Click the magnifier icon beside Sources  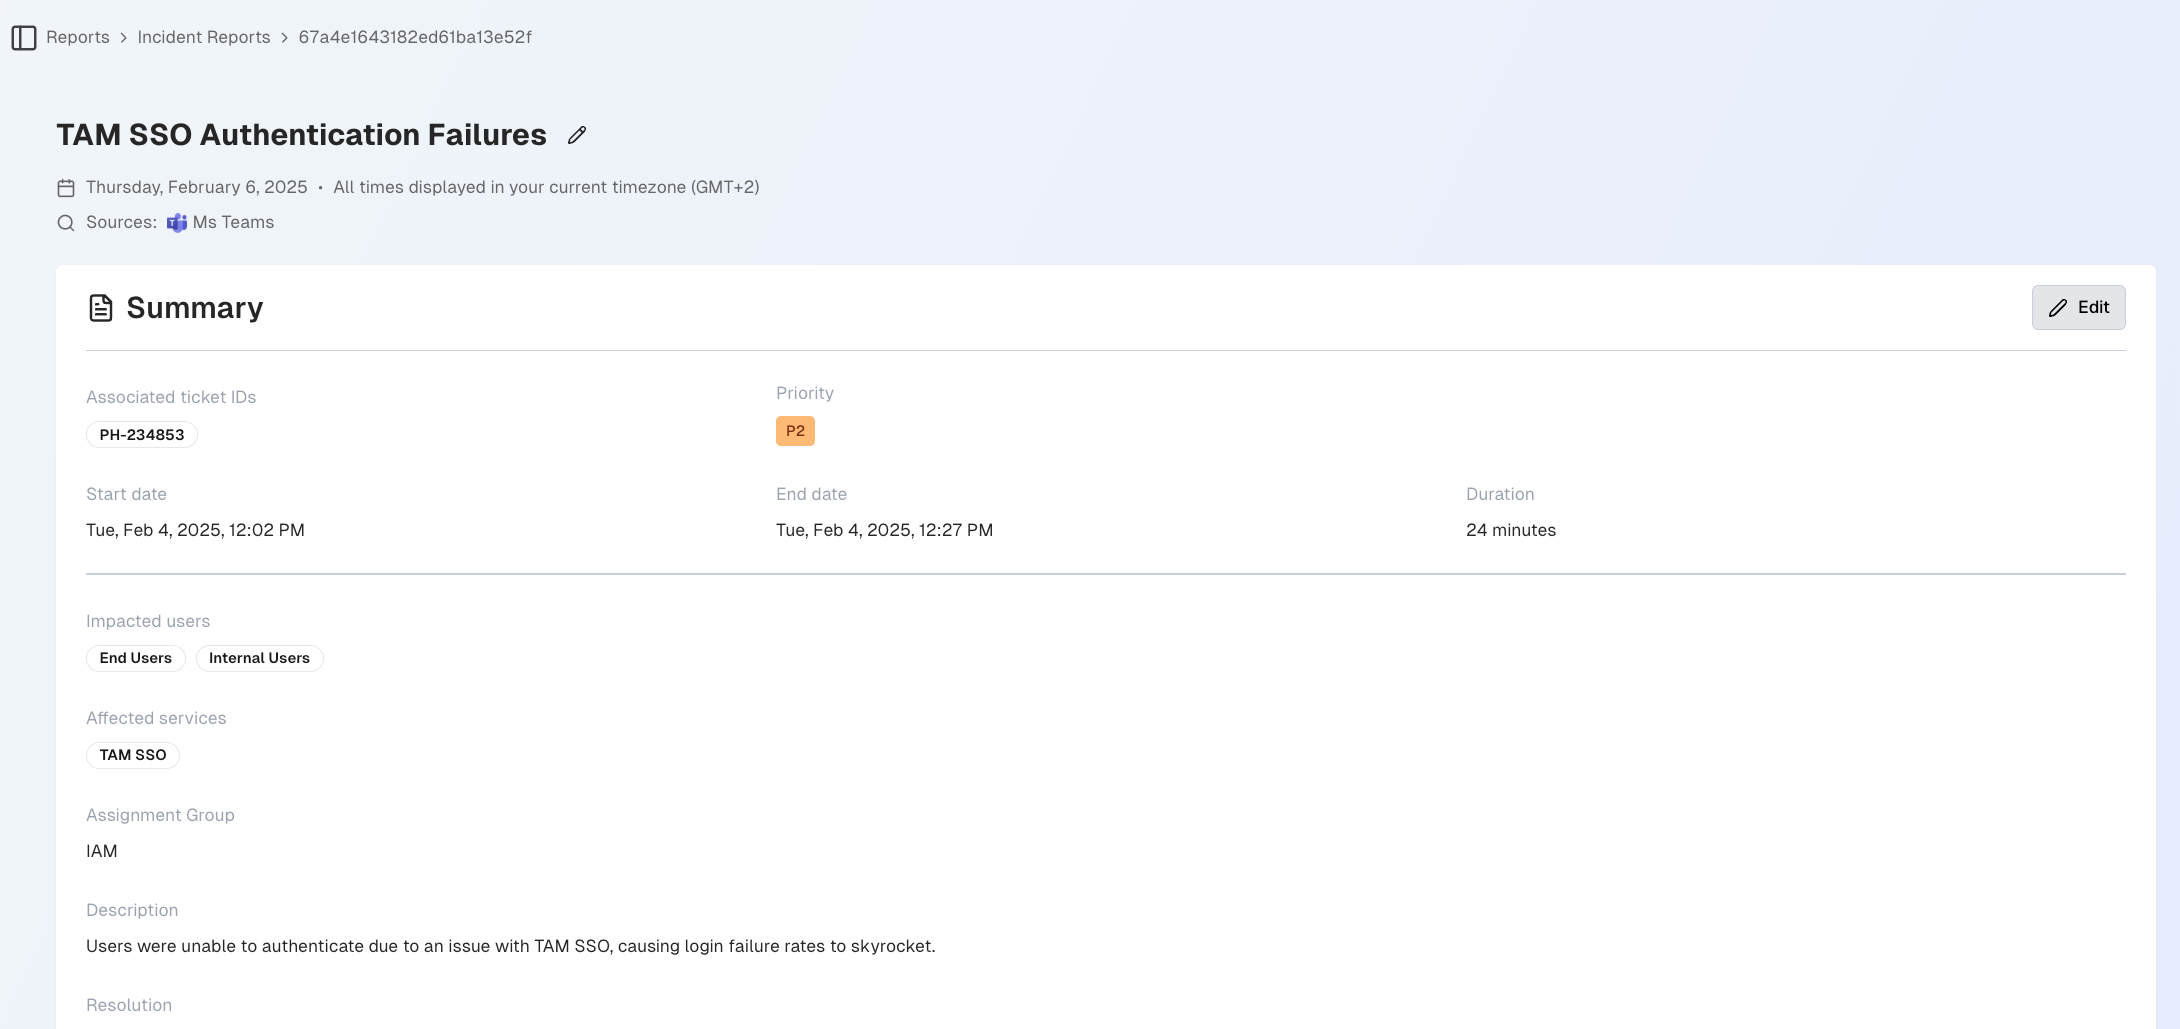66,223
